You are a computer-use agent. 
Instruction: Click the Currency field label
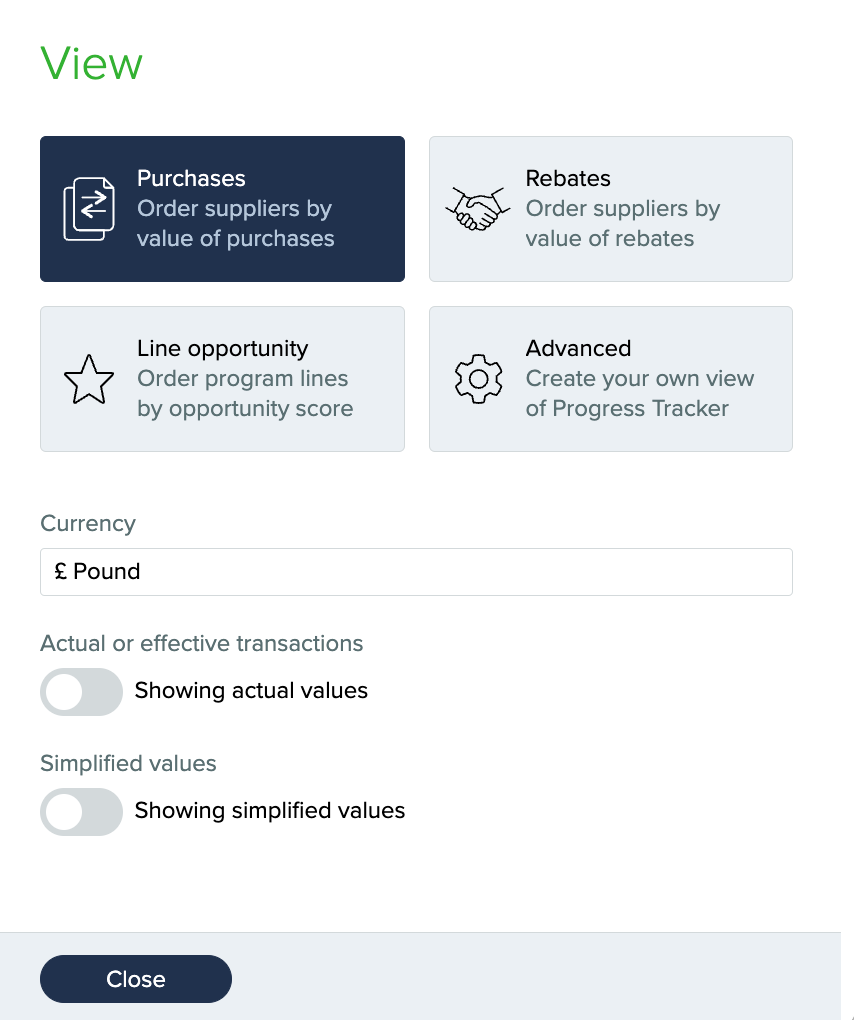pos(88,524)
